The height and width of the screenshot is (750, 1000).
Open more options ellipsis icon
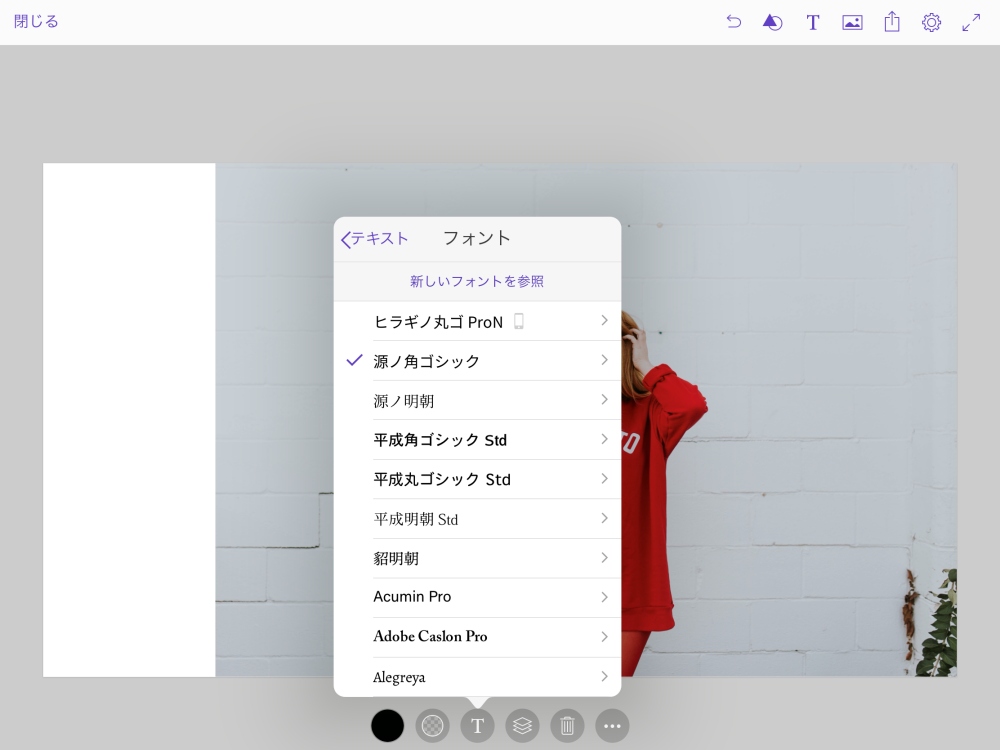pyautogui.click(x=612, y=726)
